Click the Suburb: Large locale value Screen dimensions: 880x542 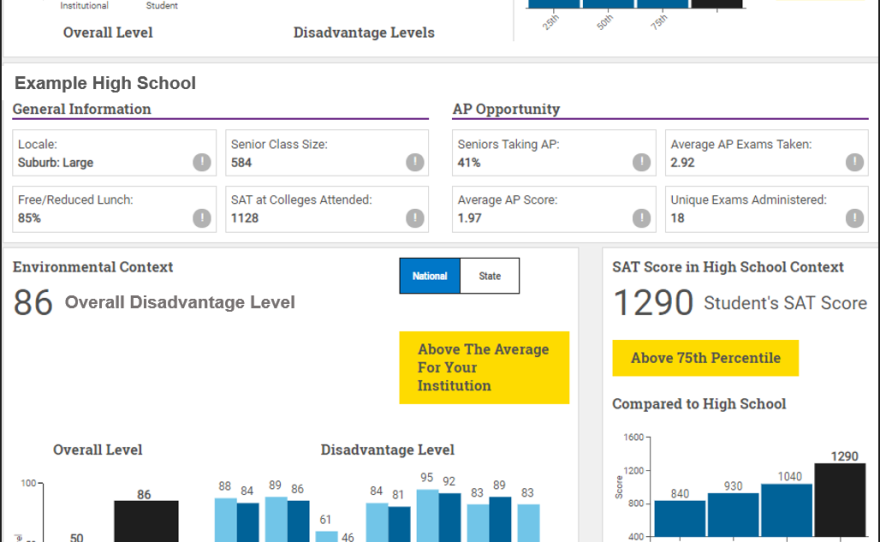(56, 163)
